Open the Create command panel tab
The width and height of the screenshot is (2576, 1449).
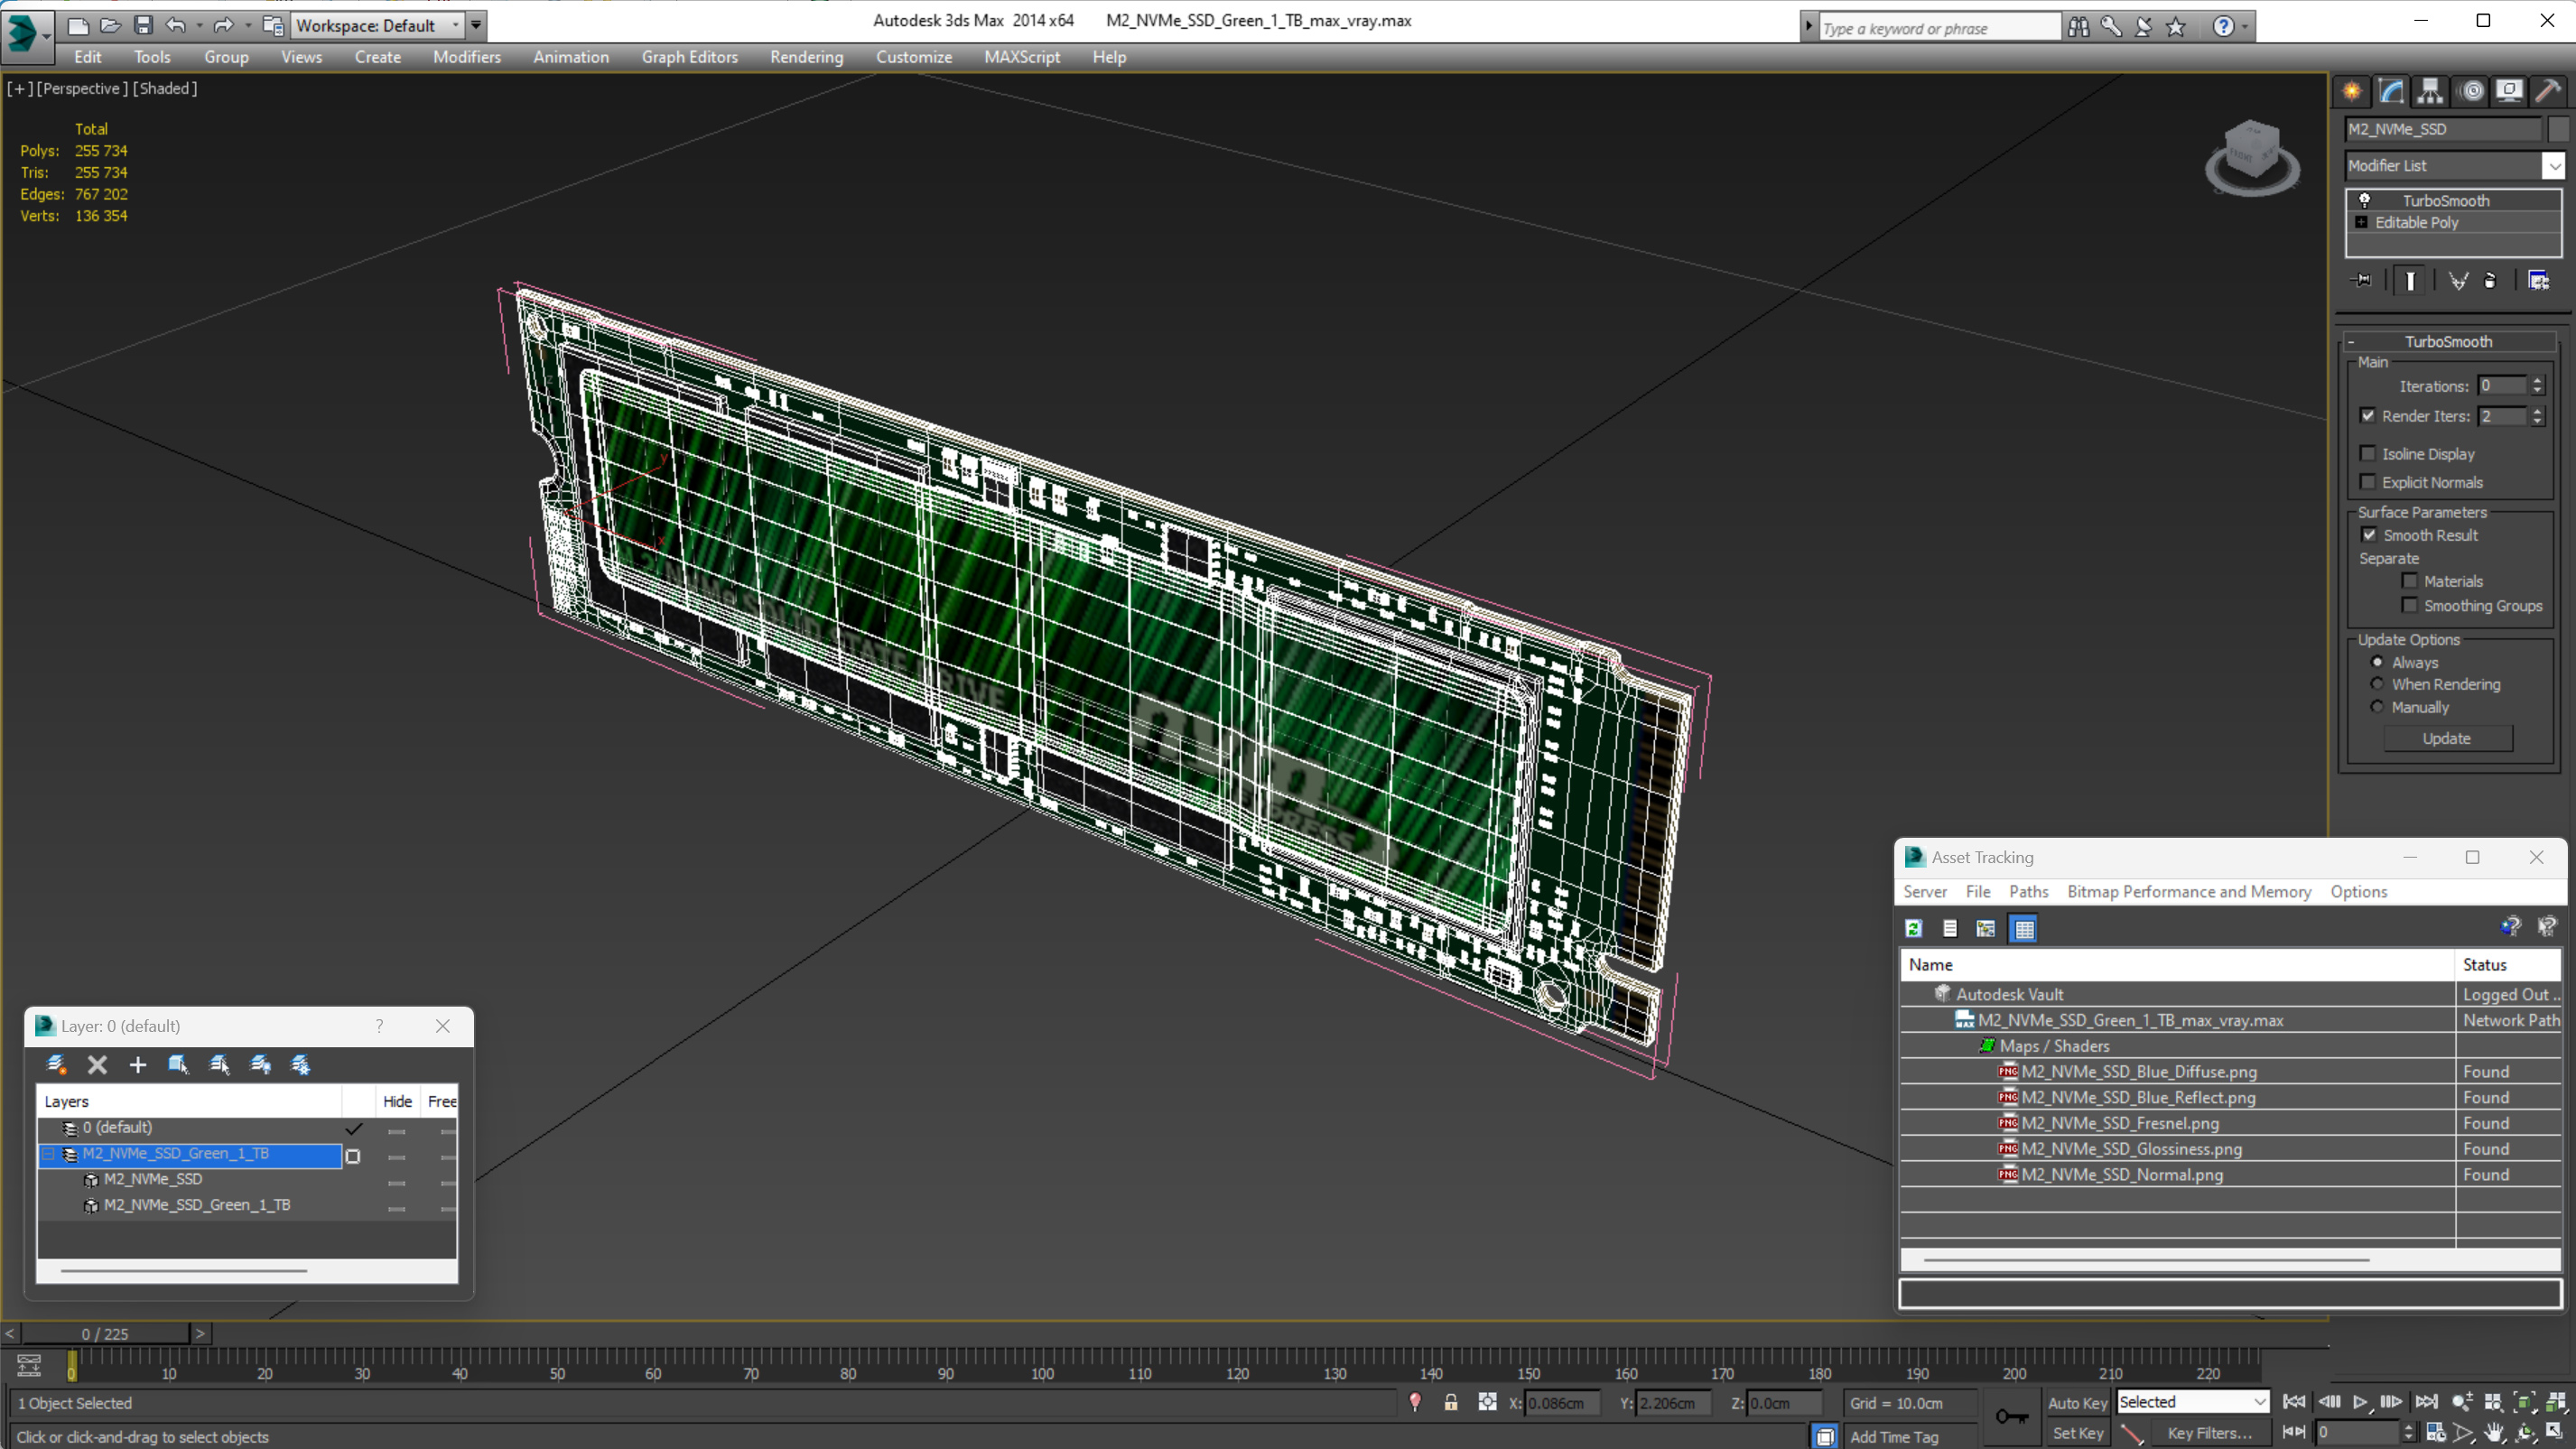2352,91
